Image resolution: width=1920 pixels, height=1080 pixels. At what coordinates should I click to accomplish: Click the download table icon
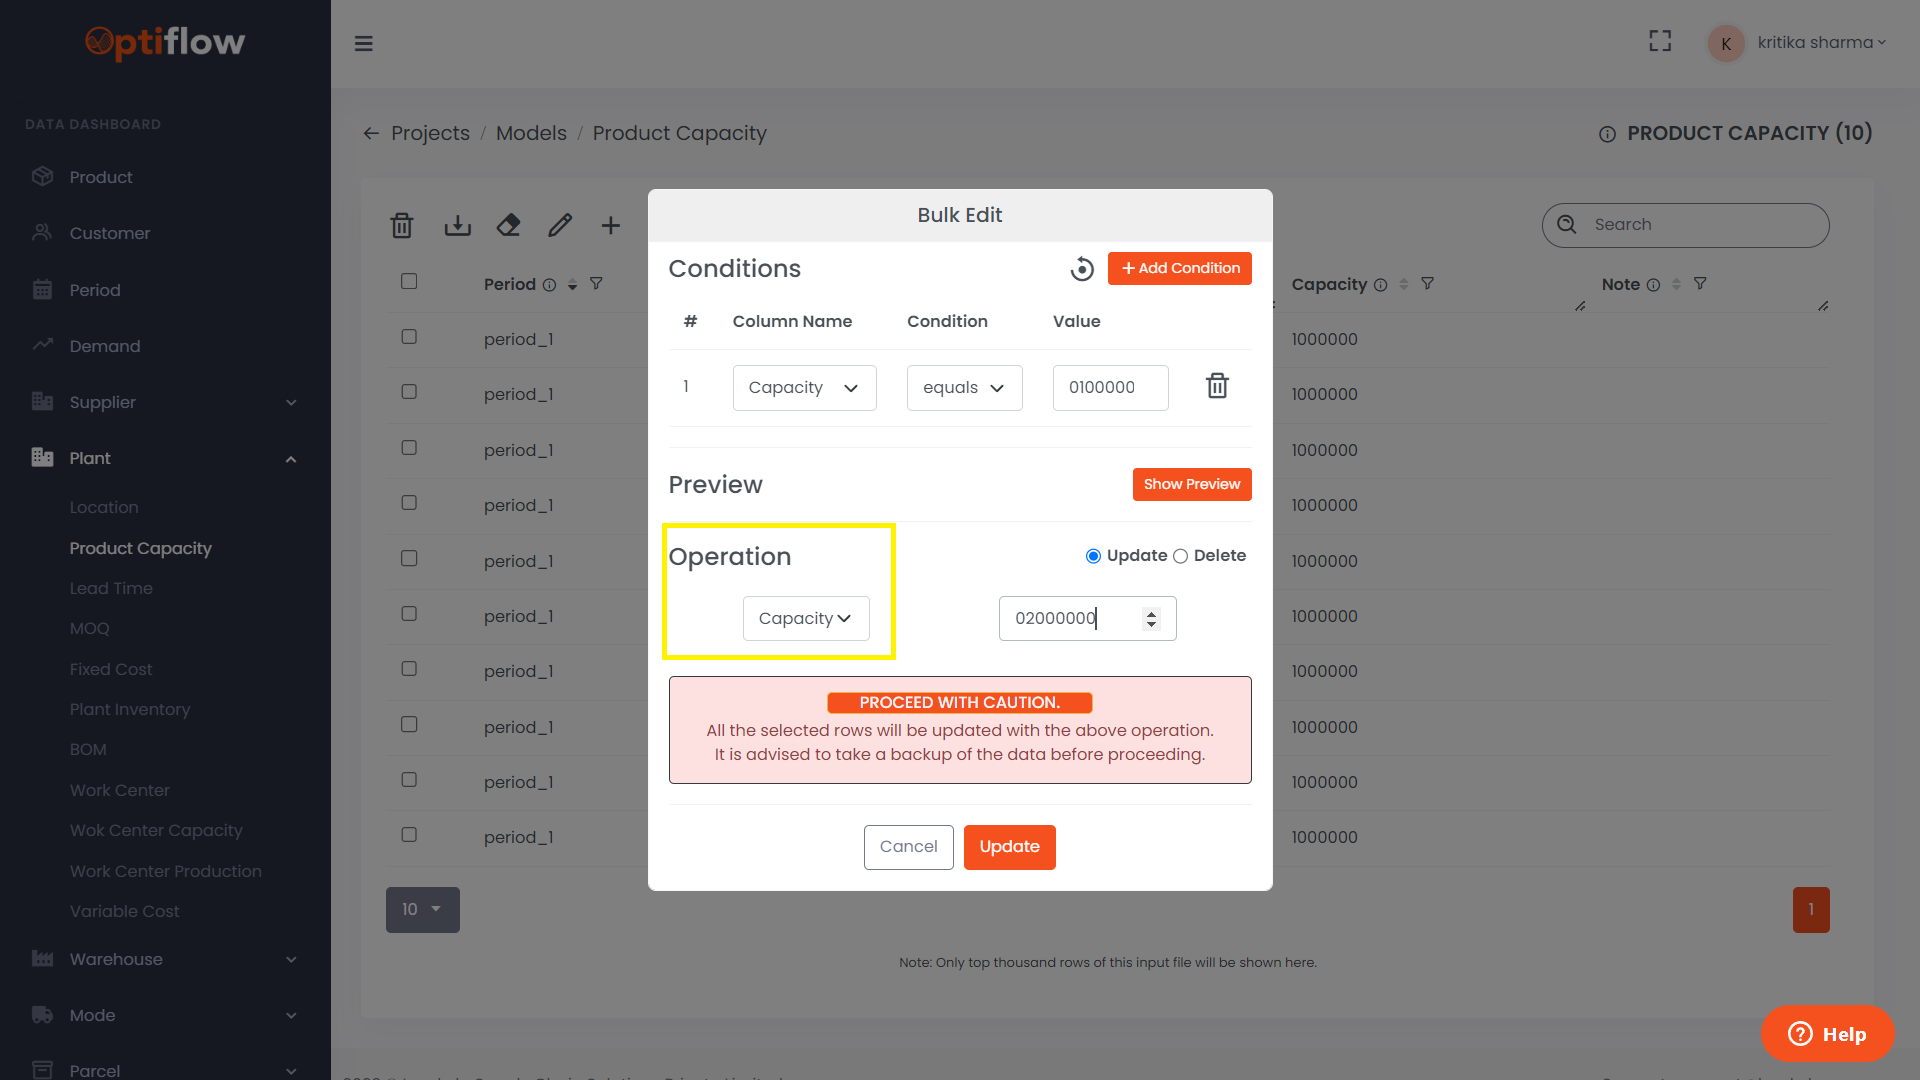pos(457,226)
